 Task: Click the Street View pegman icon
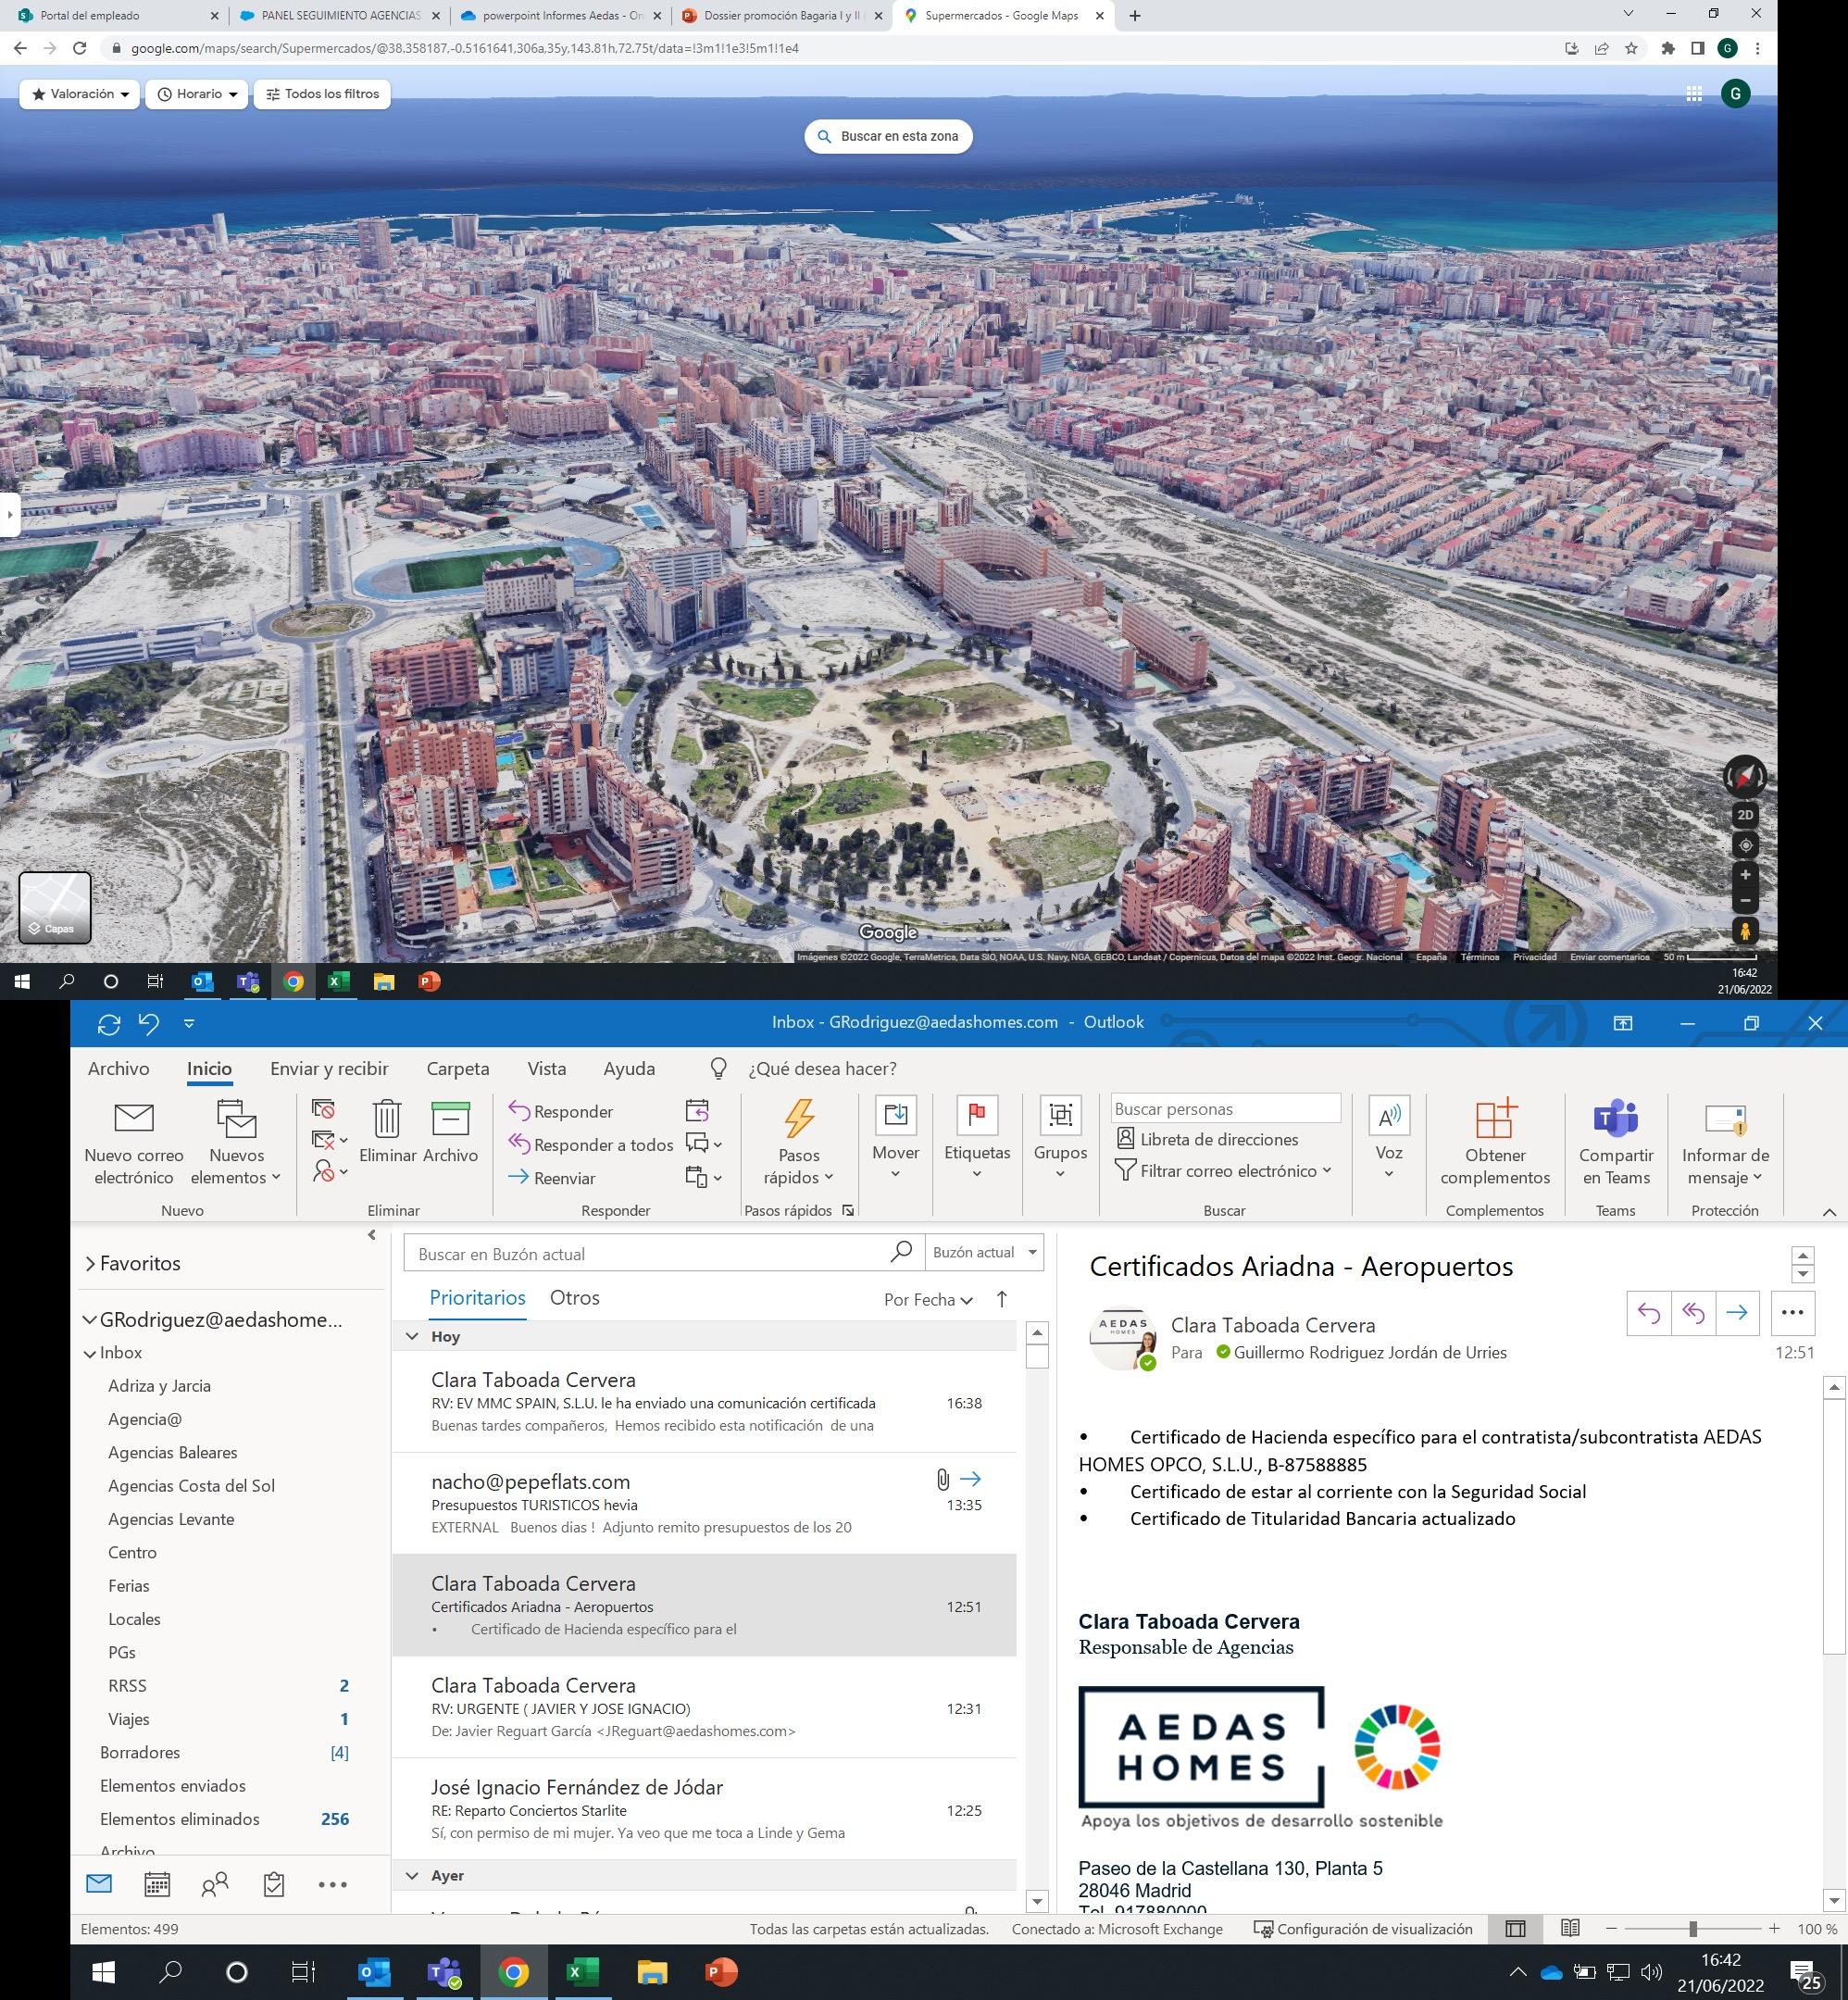click(1745, 931)
